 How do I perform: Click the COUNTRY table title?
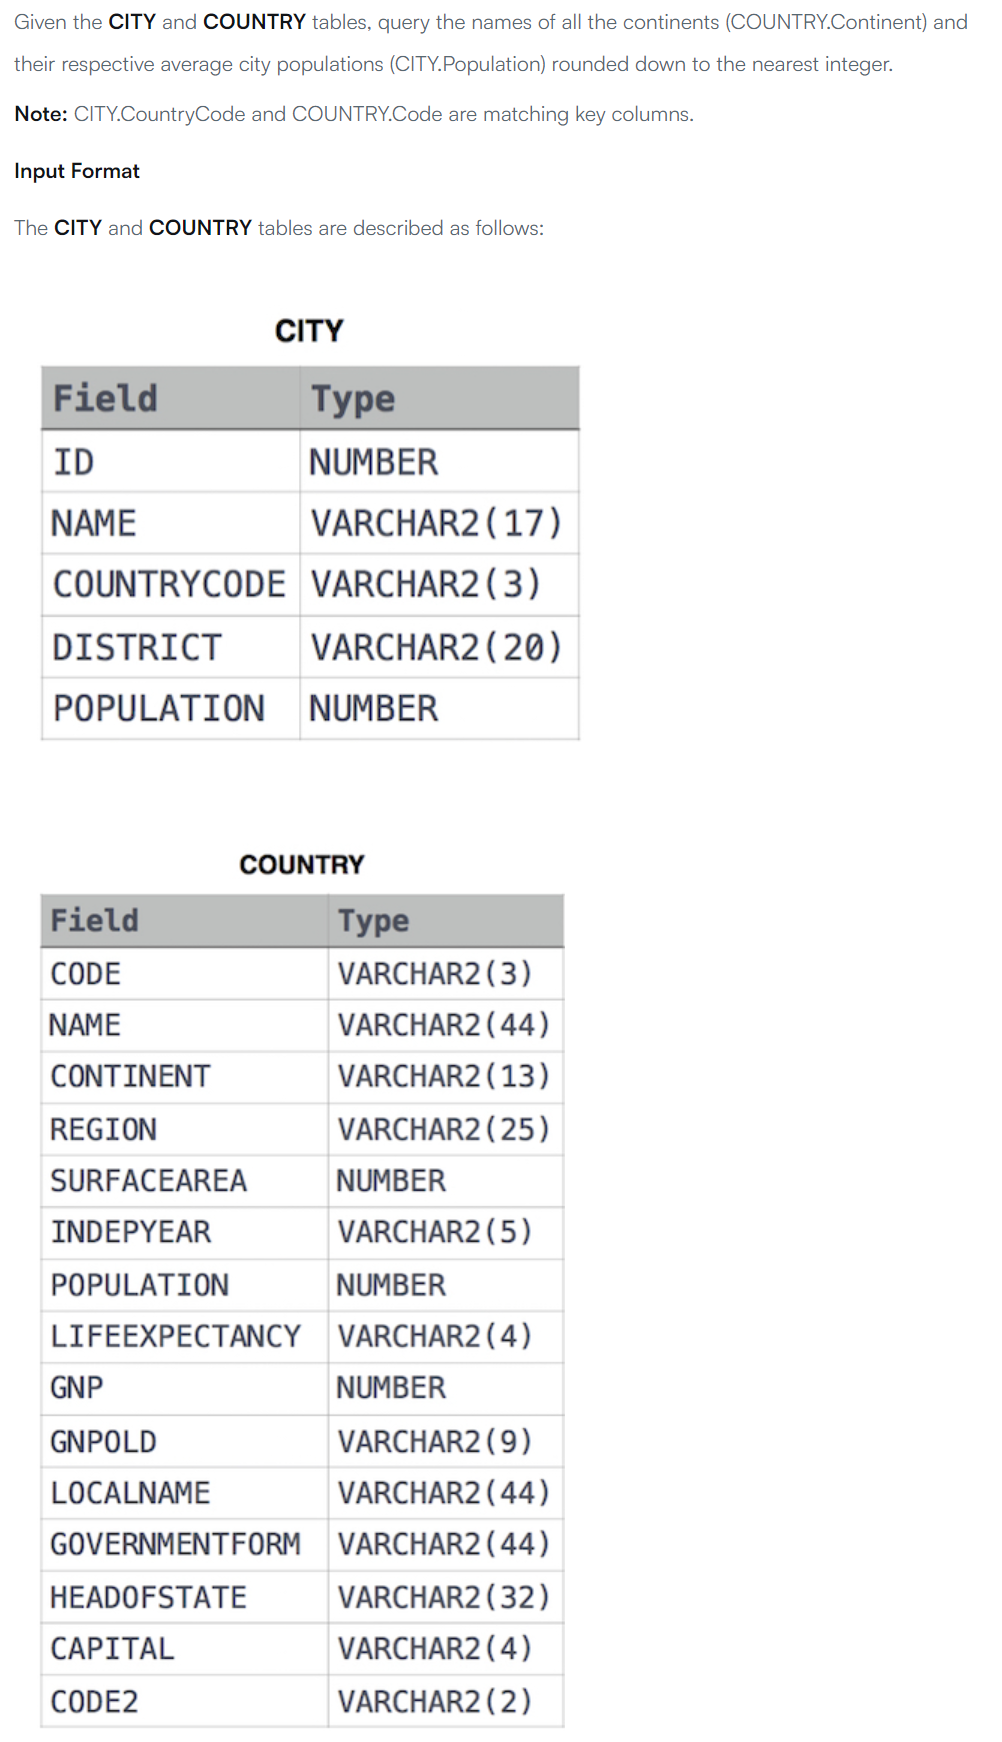(x=302, y=865)
